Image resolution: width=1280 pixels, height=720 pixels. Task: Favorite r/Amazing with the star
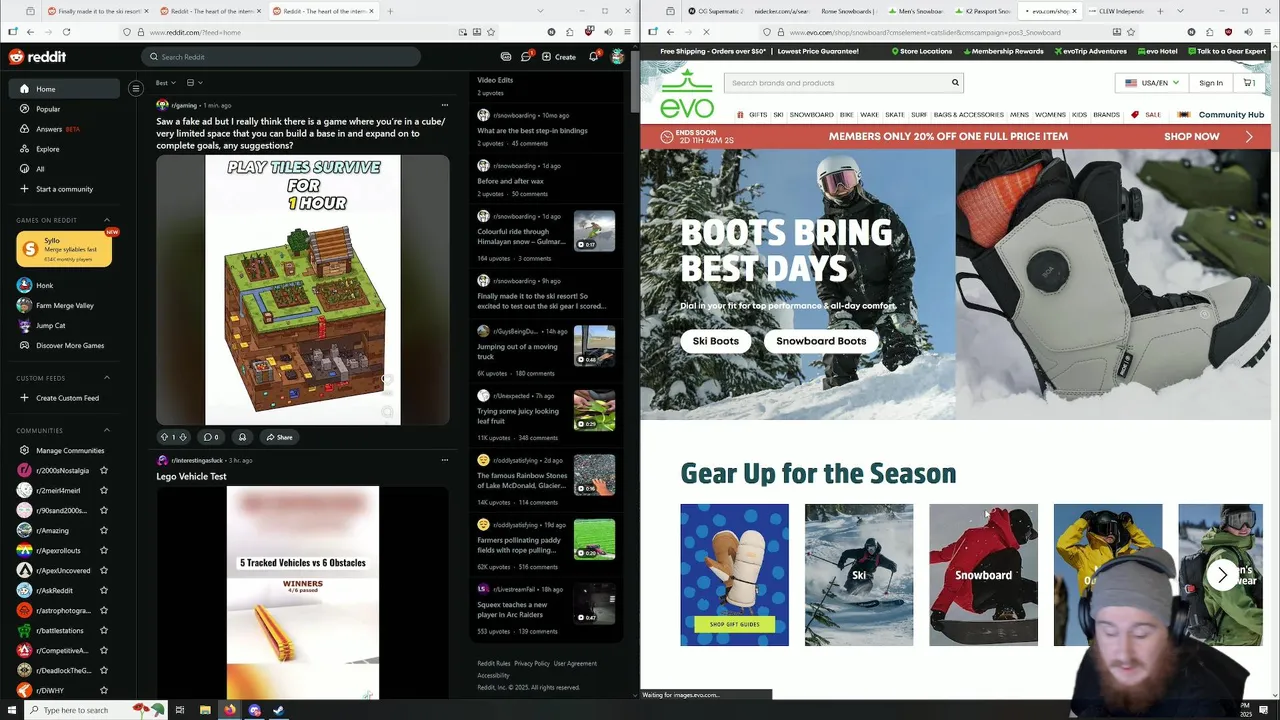tap(104, 530)
